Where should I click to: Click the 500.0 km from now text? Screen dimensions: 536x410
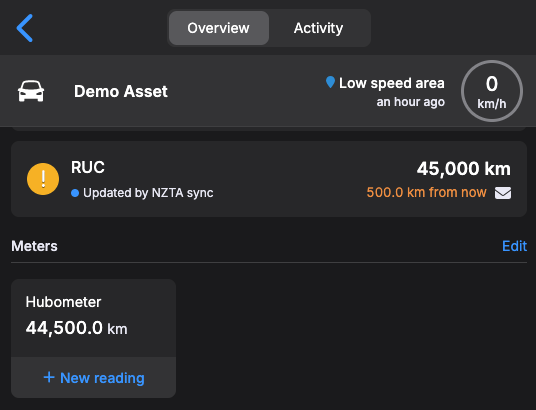[x=426, y=193]
